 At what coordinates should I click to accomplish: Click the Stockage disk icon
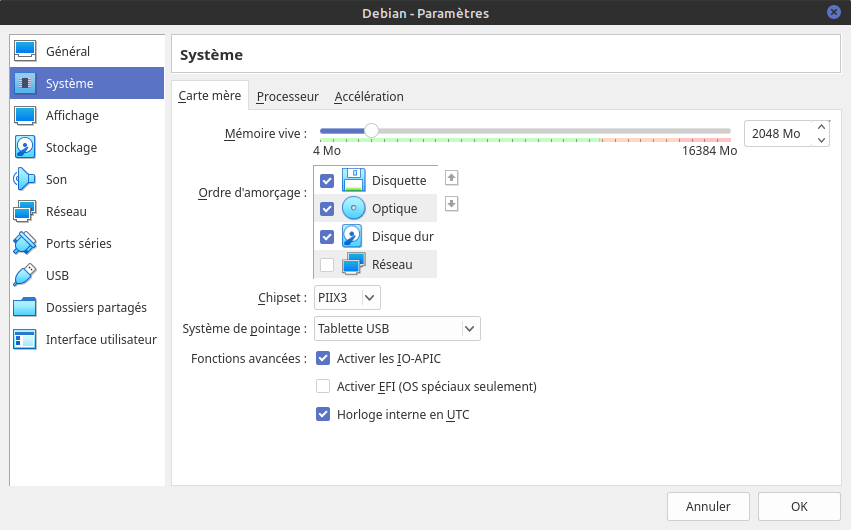(25, 147)
